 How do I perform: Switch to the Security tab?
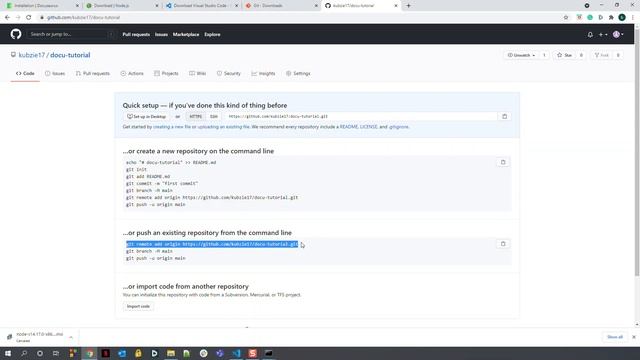click(x=229, y=73)
